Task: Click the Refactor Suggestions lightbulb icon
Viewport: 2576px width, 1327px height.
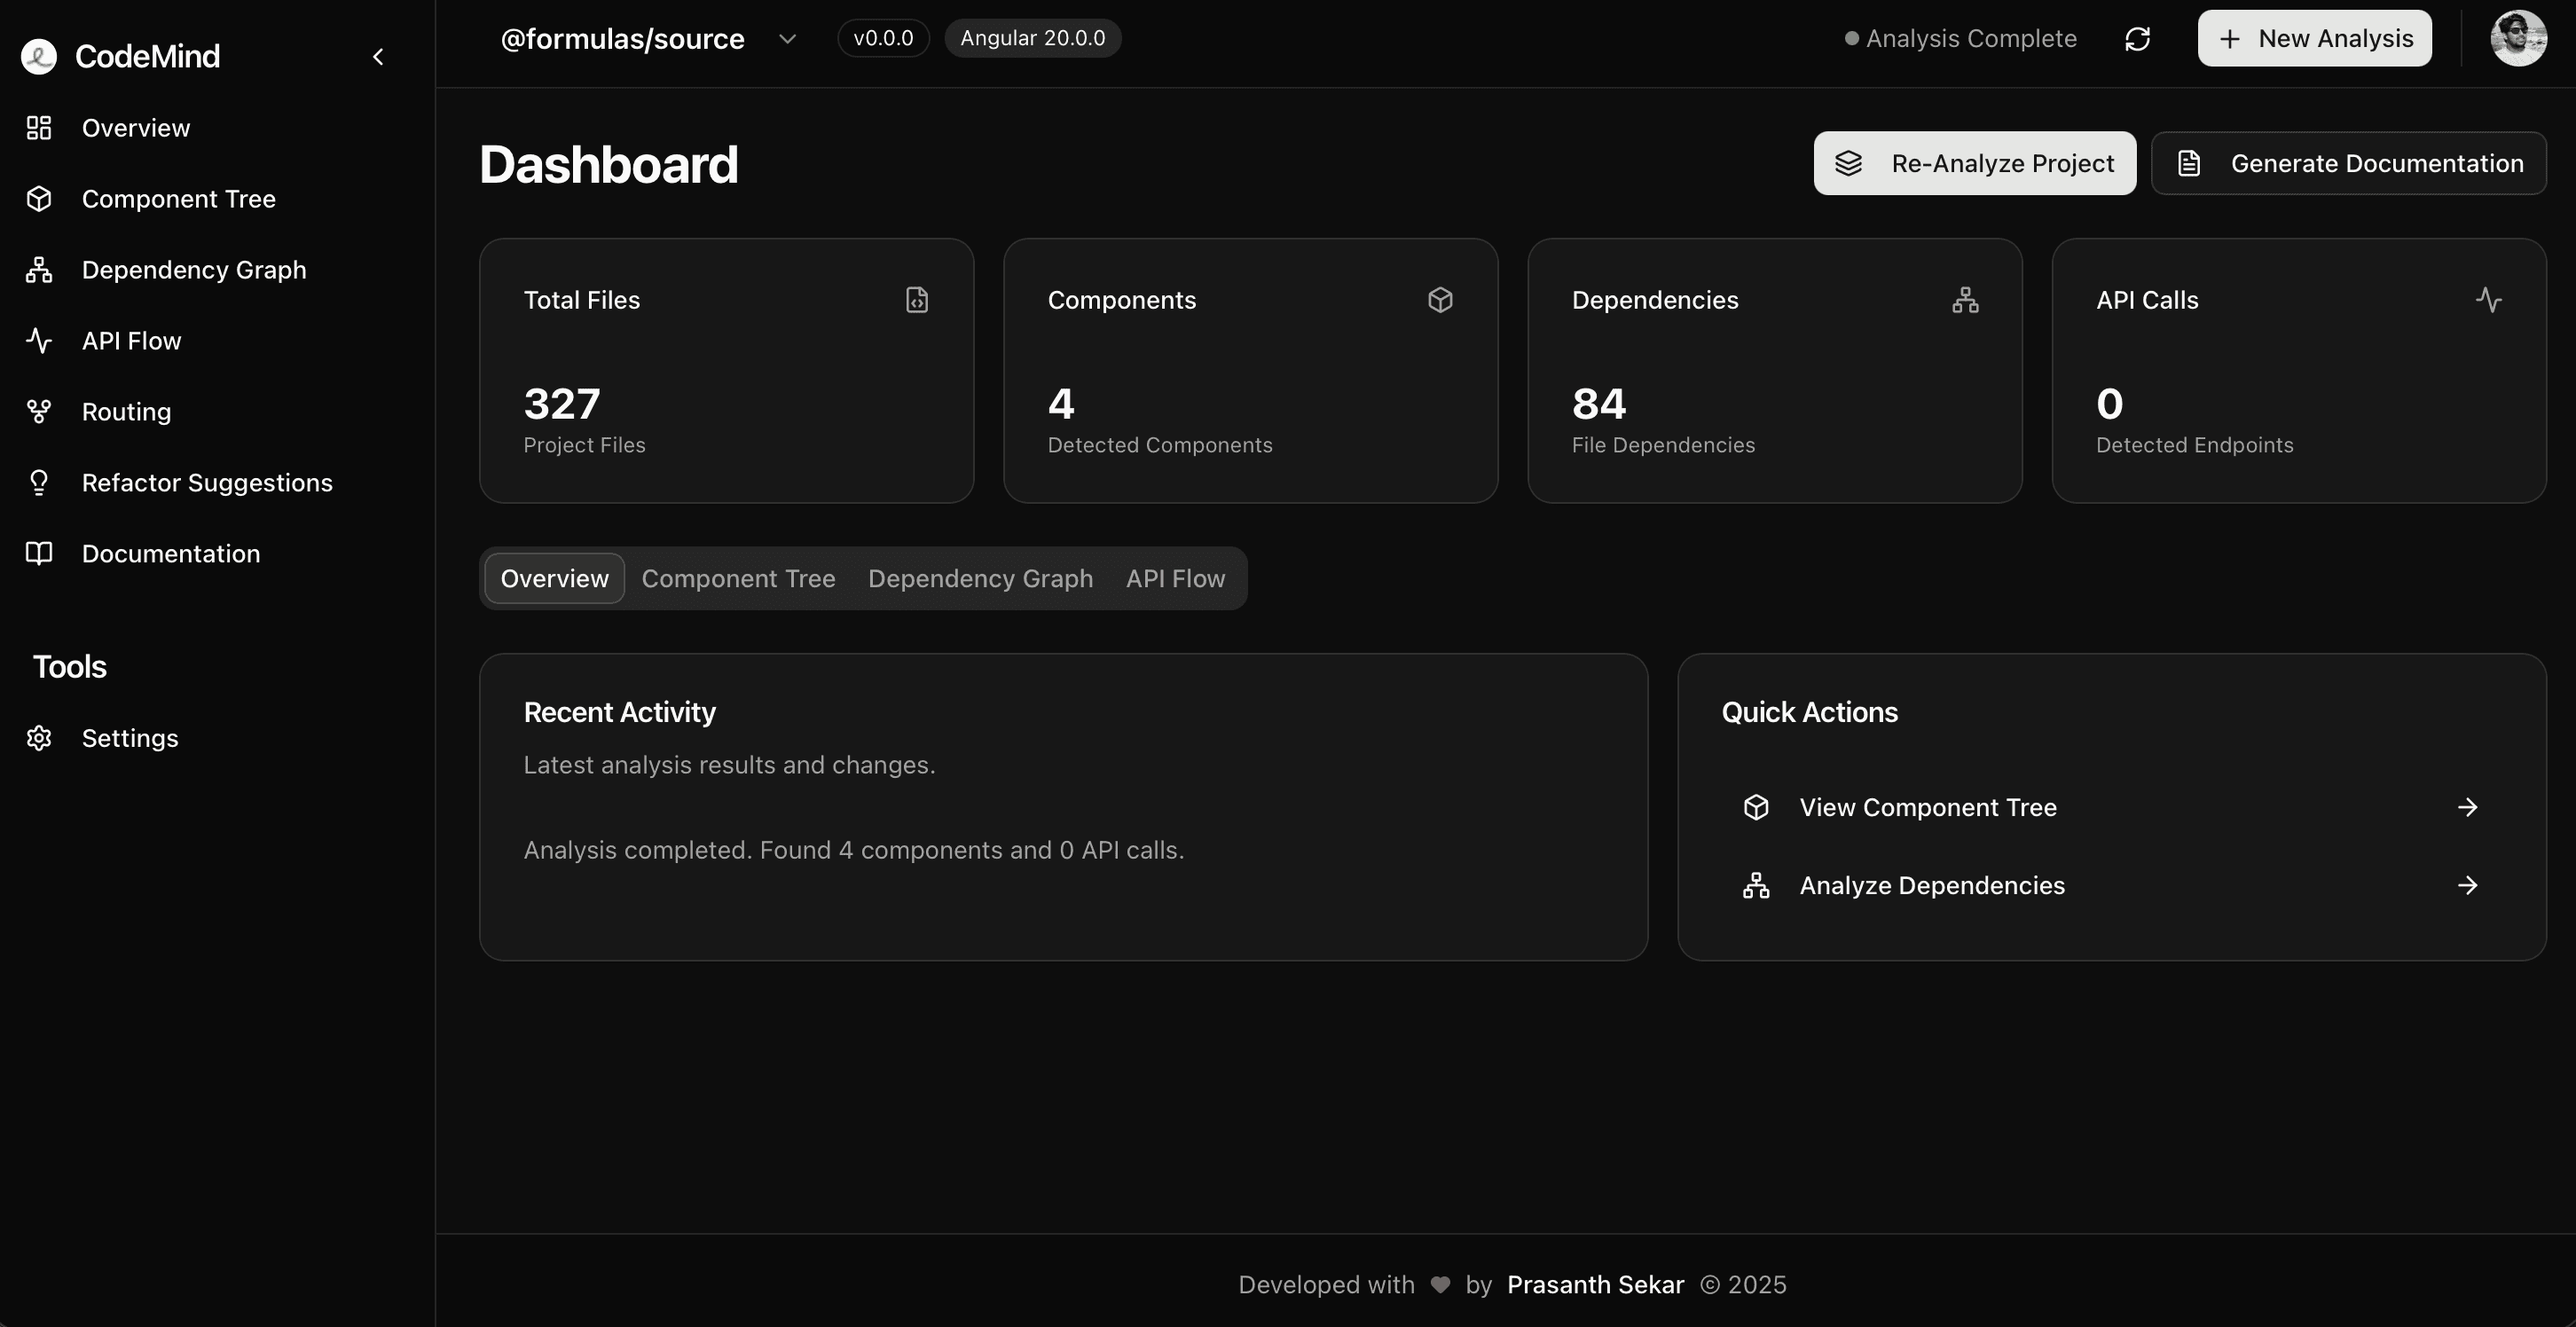Action: coord(39,483)
